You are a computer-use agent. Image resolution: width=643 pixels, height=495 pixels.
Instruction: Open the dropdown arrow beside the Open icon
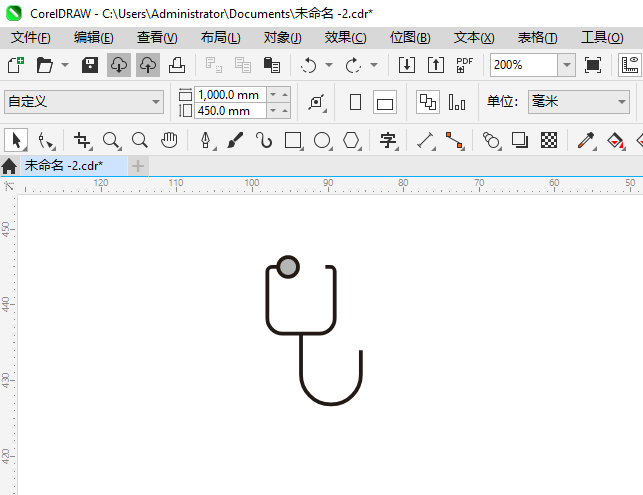[65, 65]
